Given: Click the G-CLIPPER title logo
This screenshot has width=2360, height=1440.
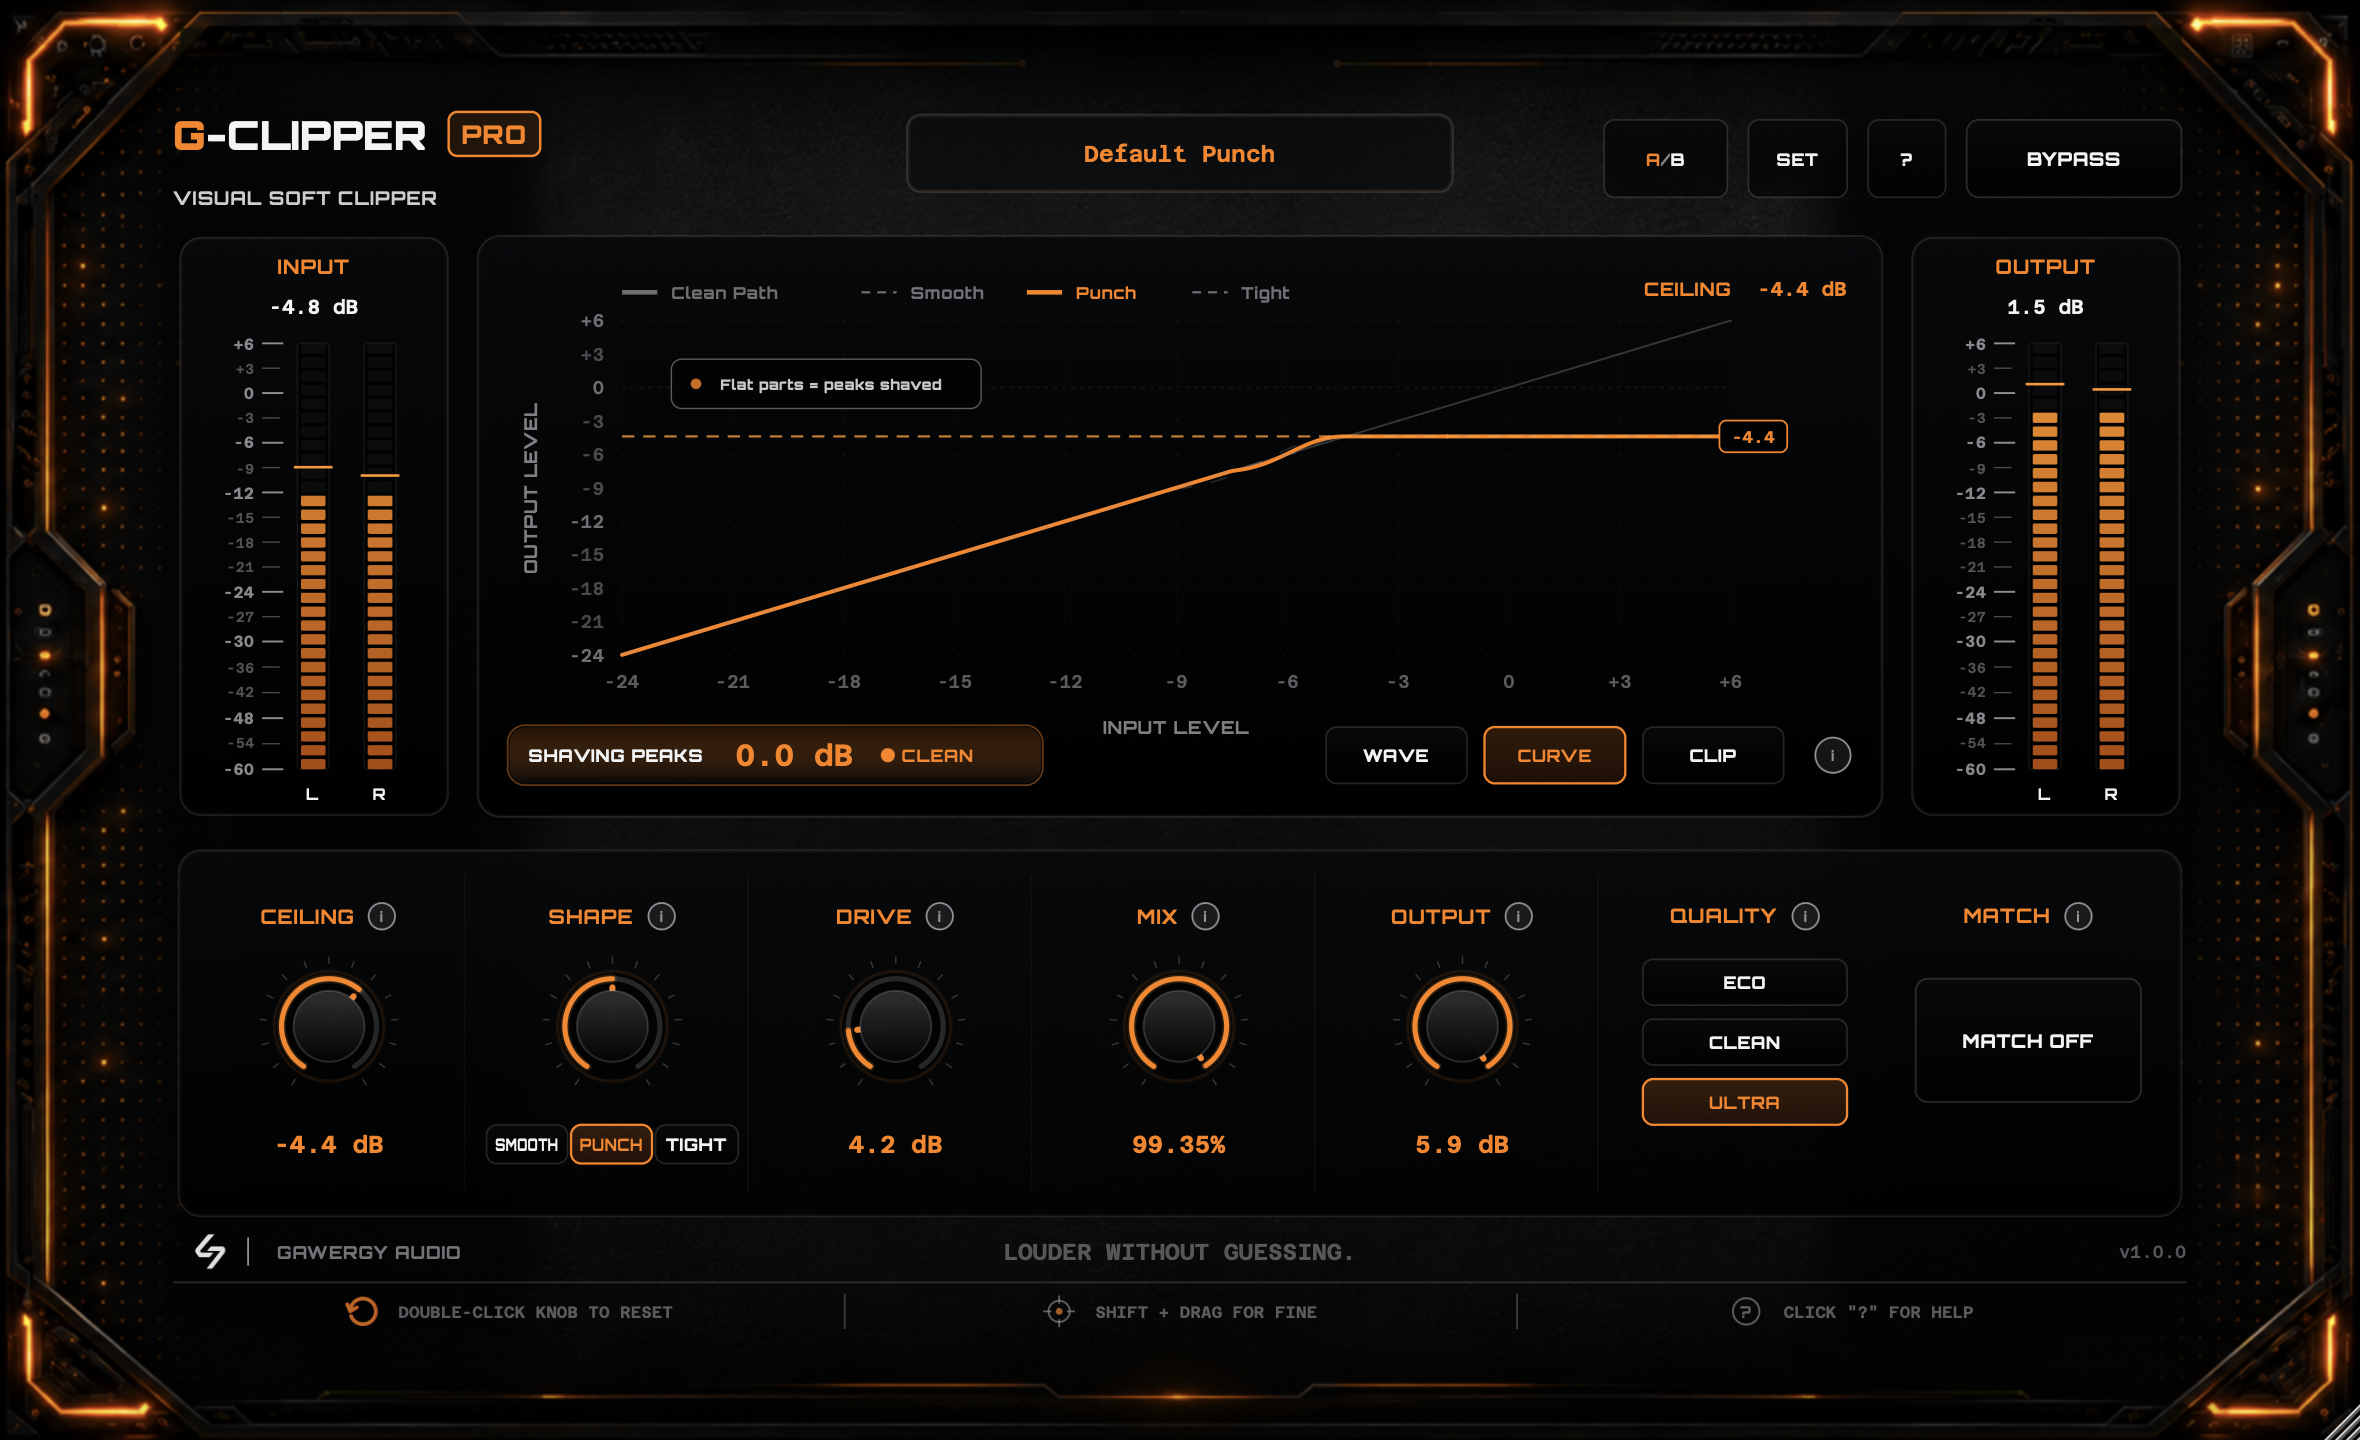Looking at the screenshot, I should (x=299, y=135).
